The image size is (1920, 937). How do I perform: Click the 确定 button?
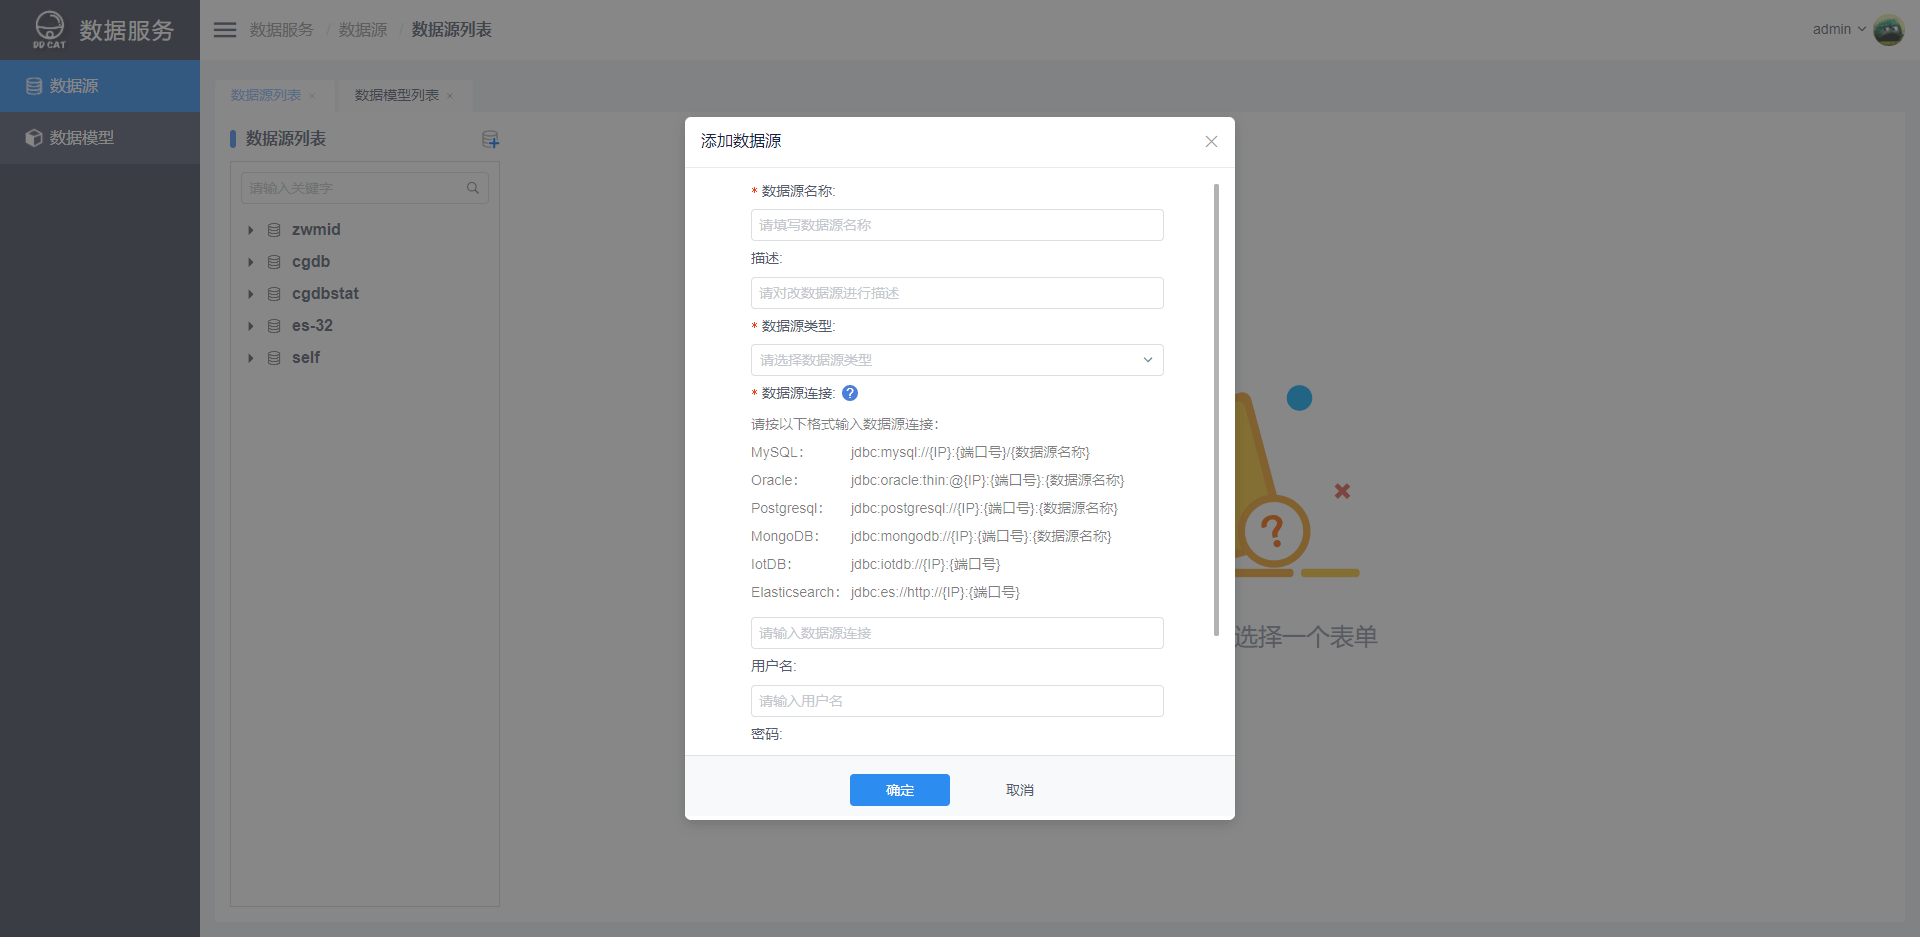tap(900, 790)
